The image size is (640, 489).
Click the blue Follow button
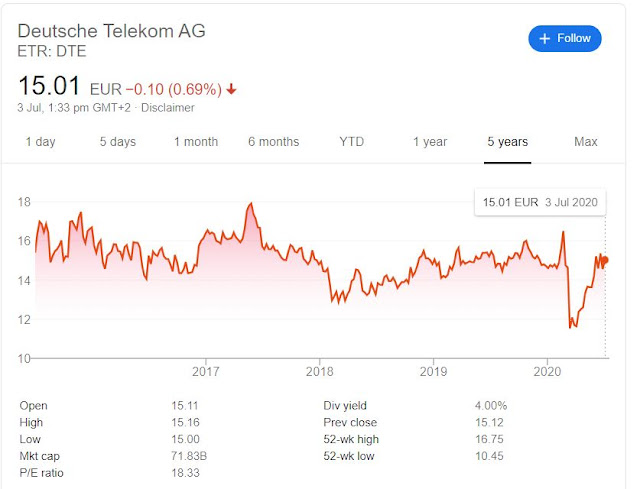(x=564, y=39)
